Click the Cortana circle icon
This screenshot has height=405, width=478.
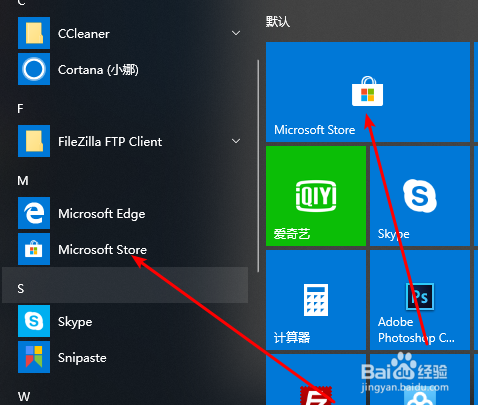[34, 69]
